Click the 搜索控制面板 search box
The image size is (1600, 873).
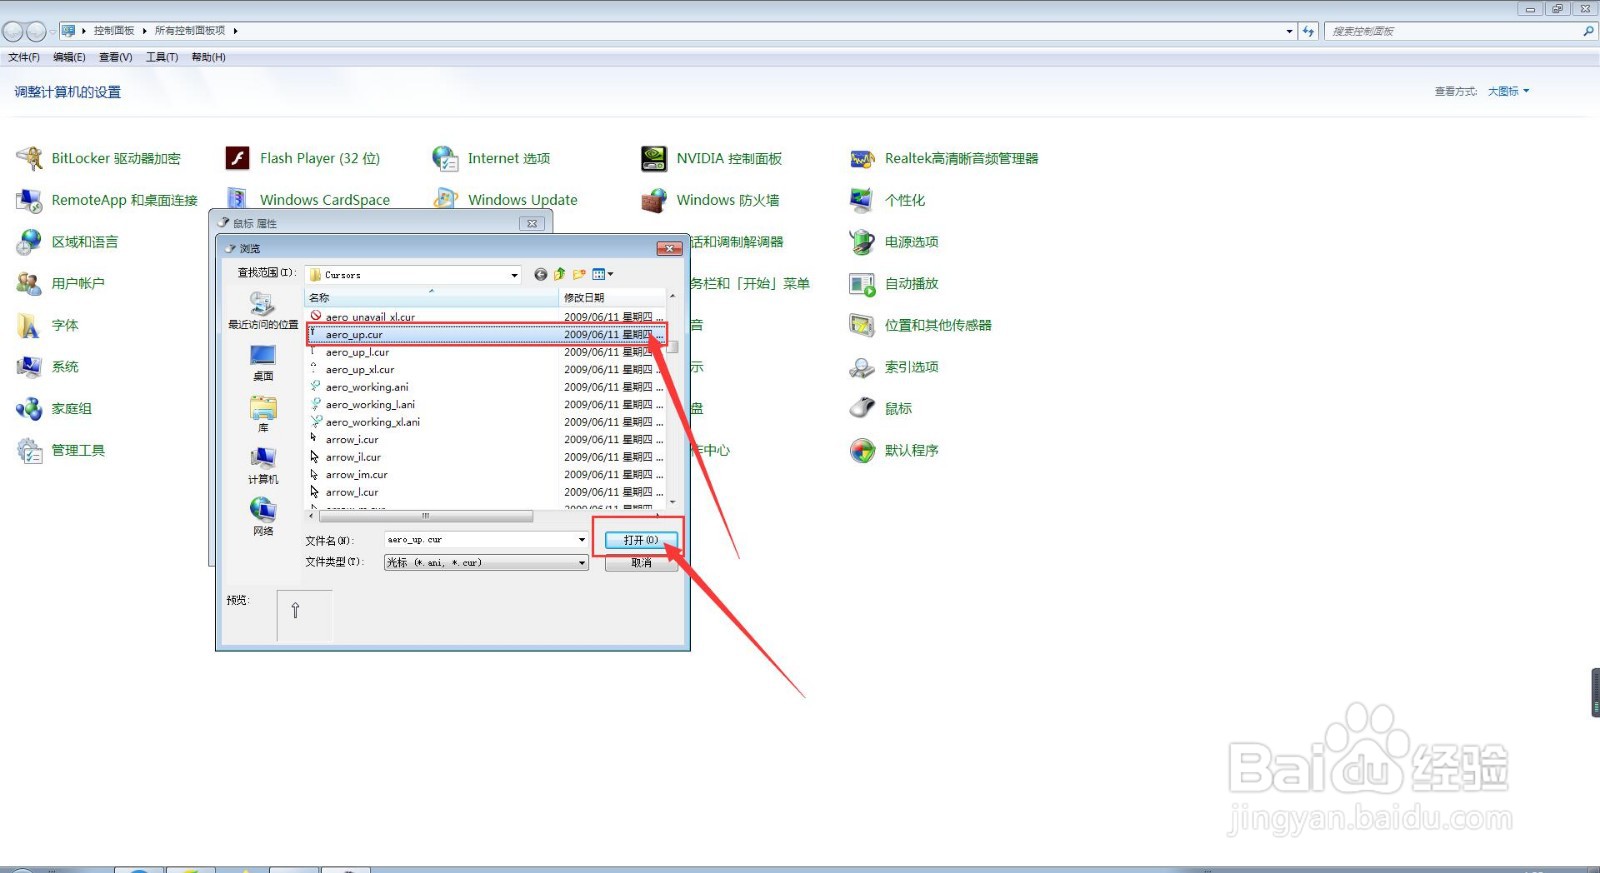(1460, 31)
